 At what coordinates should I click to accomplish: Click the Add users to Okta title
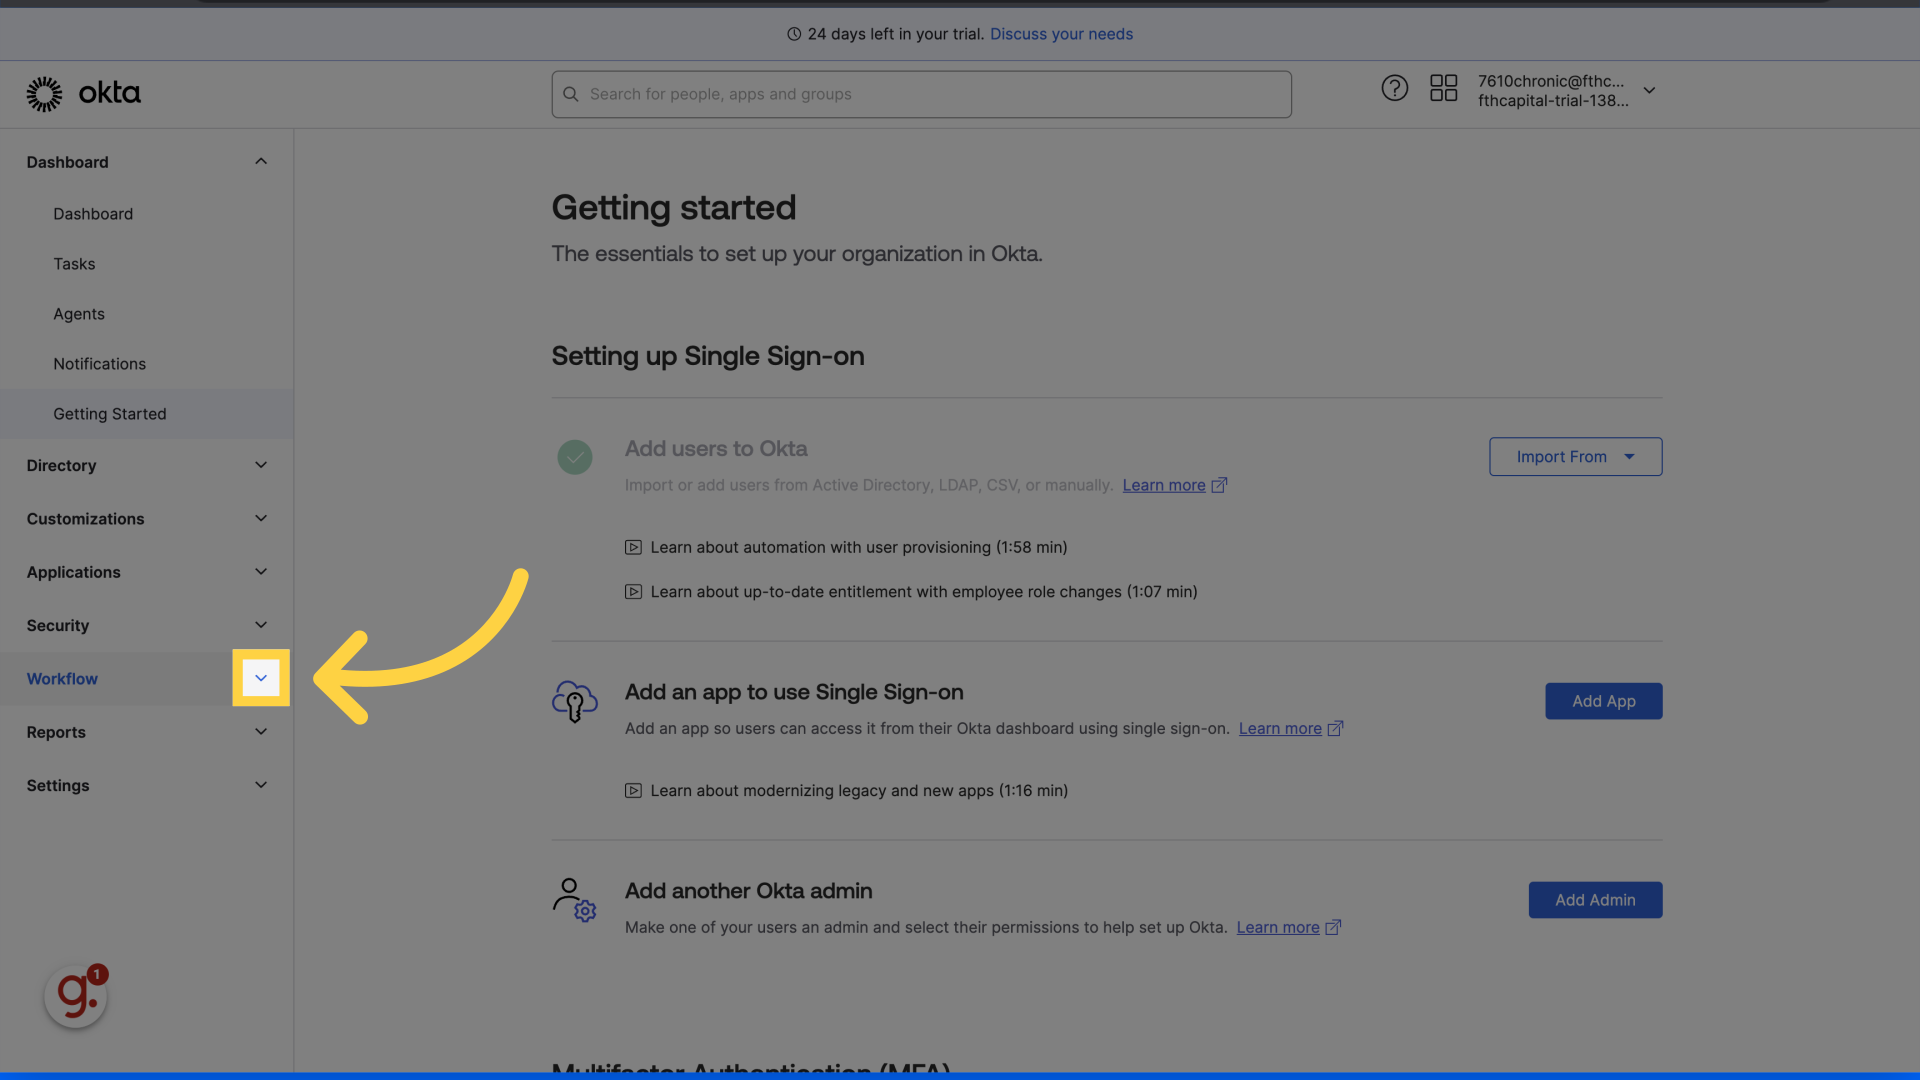click(x=716, y=449)
